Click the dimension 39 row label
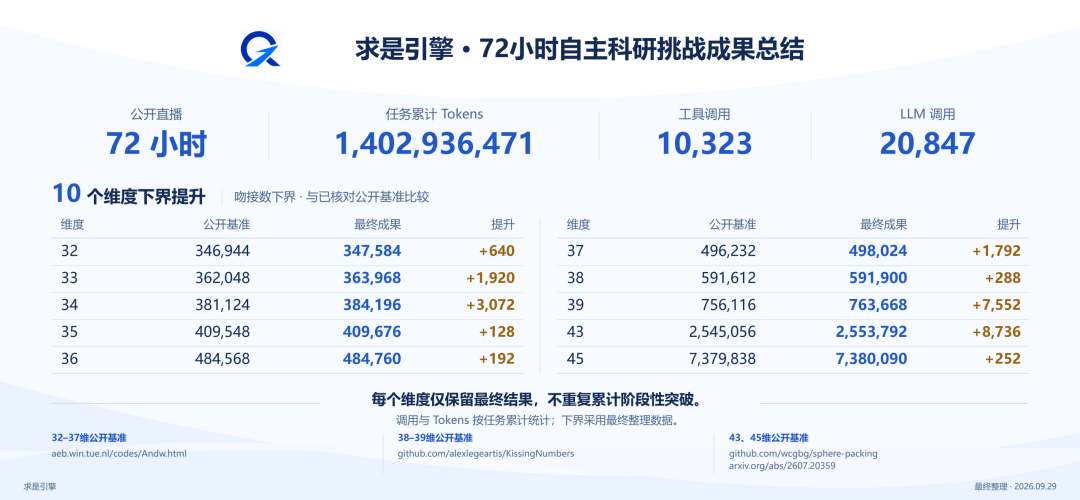Screen dimensions: 1080x500 tap(575, 305)
